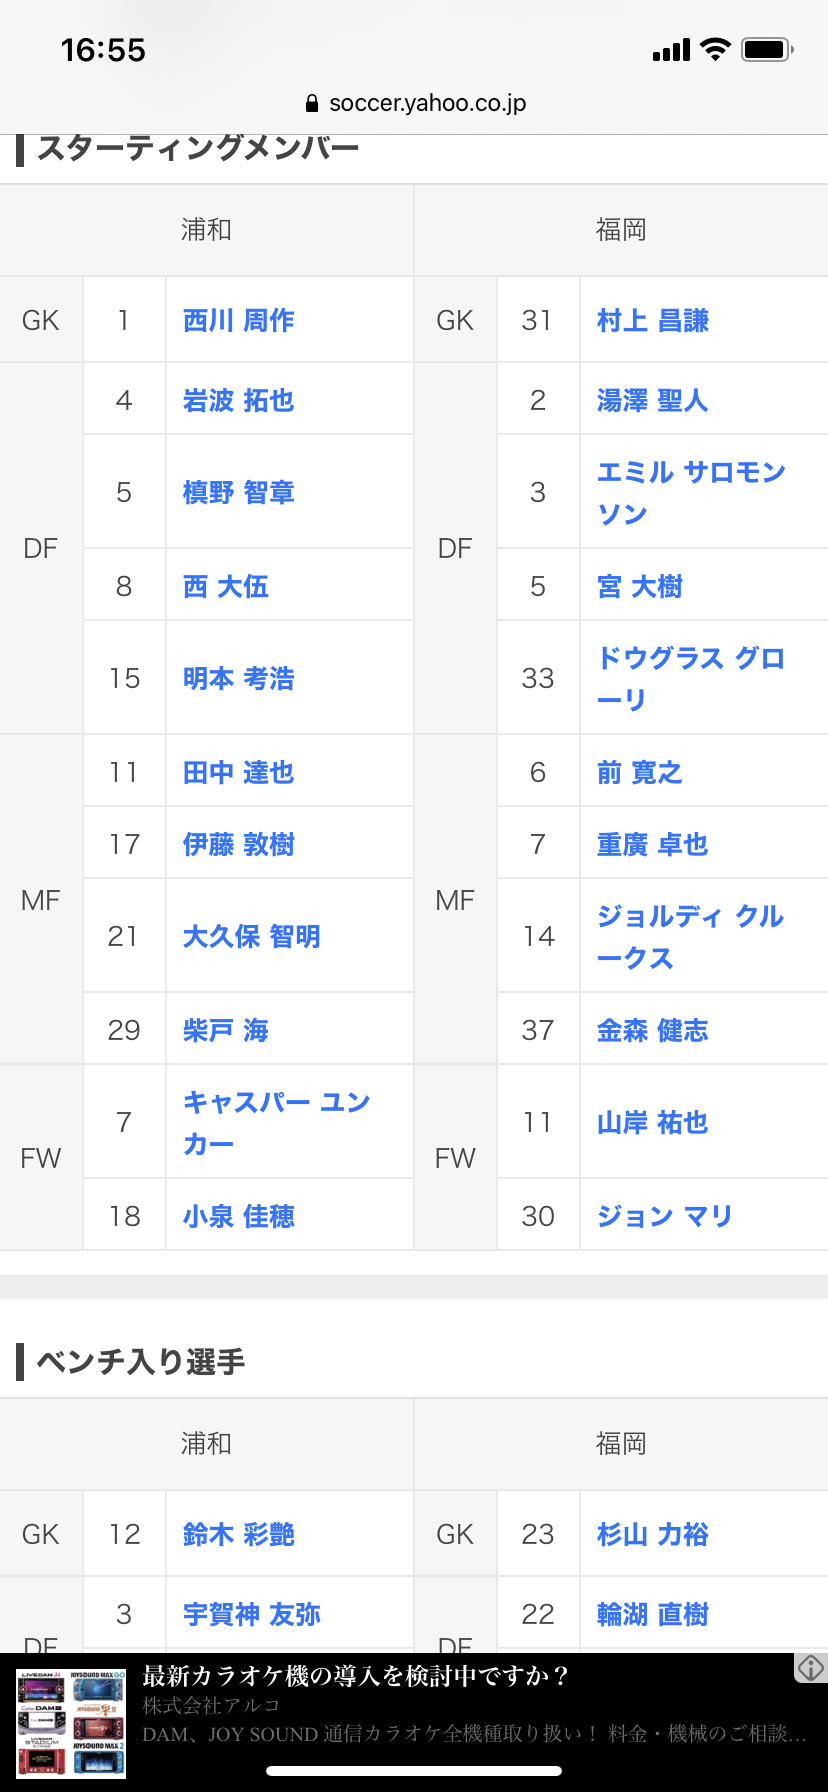Image resolution: width=828 pixels, height=1792 pixels.
Task: Tap the soccer.yahoo.co.jp address bar
Action: click(415, 103)
